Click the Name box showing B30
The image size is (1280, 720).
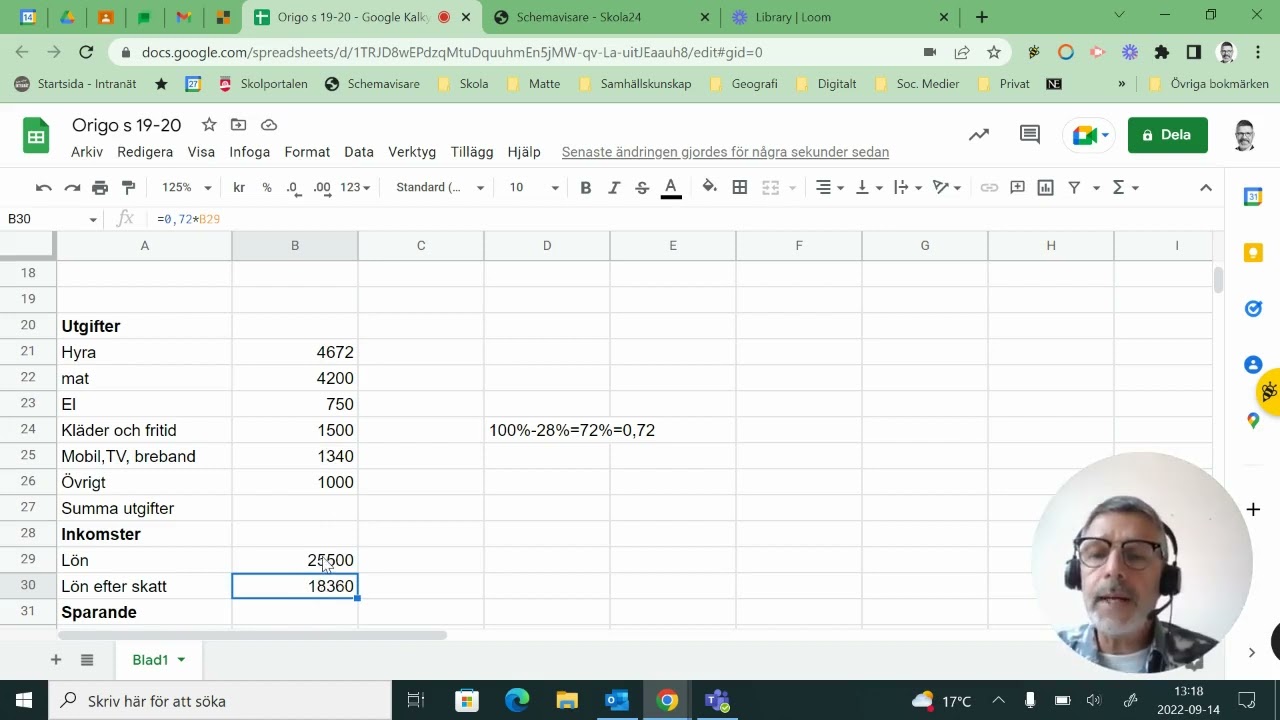(x=50, y=219)
